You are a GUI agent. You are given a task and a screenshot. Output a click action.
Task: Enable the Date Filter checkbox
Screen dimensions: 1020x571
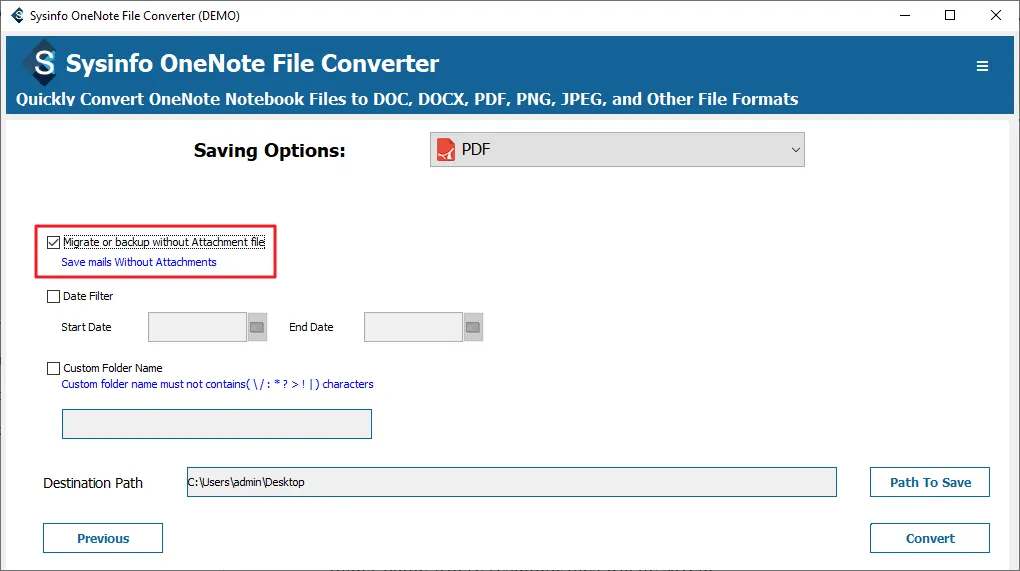click(x=53, y=297)
